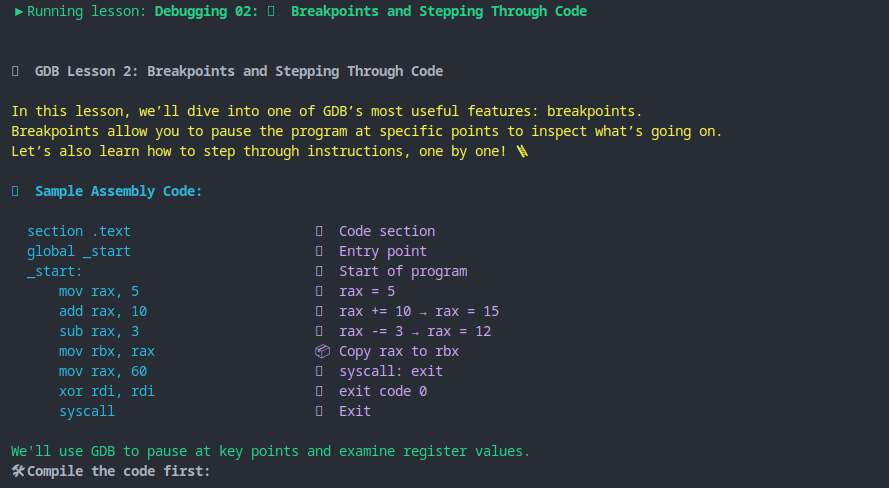889x488 pixels.
Task: Click the glyph icon beside syscall: exit comment
Action: coord(319,371)
